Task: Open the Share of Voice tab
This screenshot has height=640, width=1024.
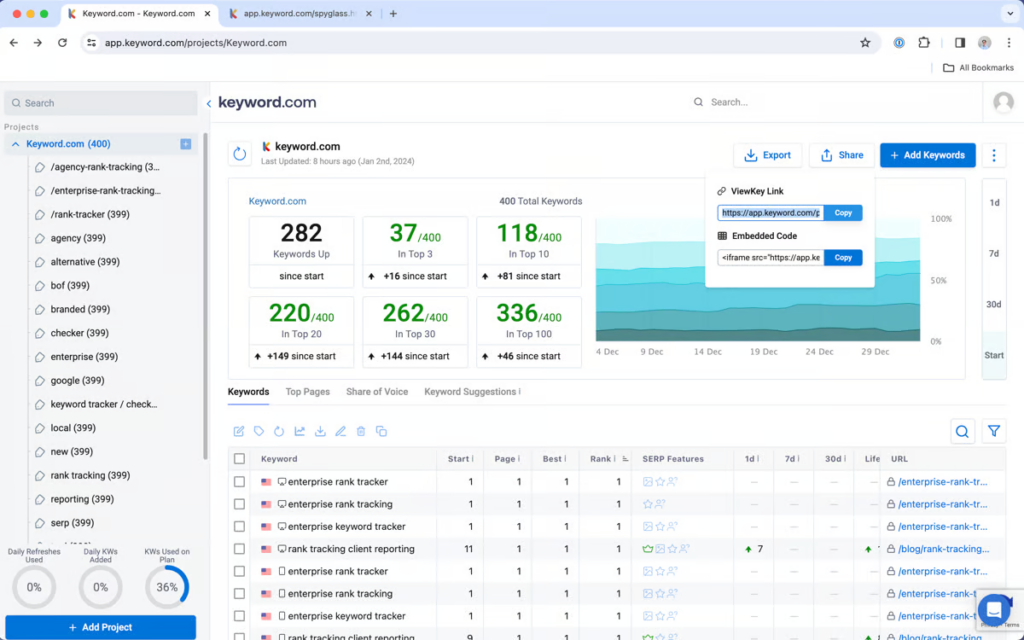Action: pyautogui.click(x=377, y=392)
